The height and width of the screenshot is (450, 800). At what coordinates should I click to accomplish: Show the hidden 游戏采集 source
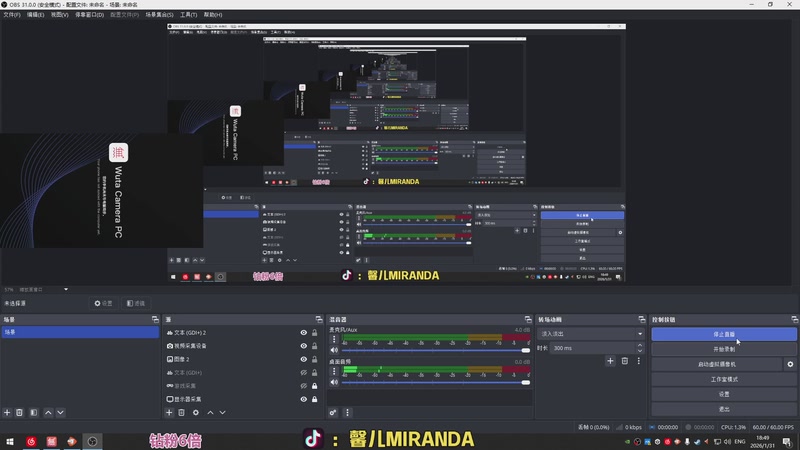click(304, 386)
